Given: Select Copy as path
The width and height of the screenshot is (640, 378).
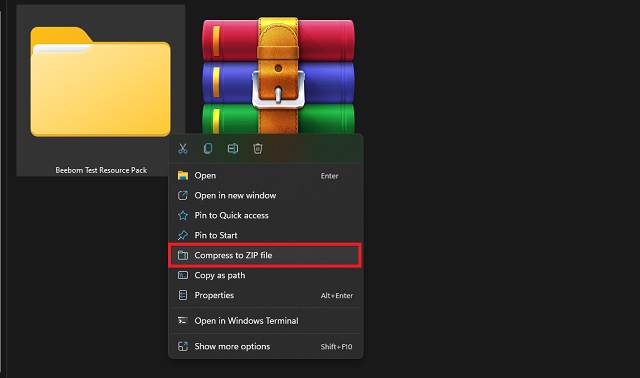Looking at the screenshot, I should [265, 276].
